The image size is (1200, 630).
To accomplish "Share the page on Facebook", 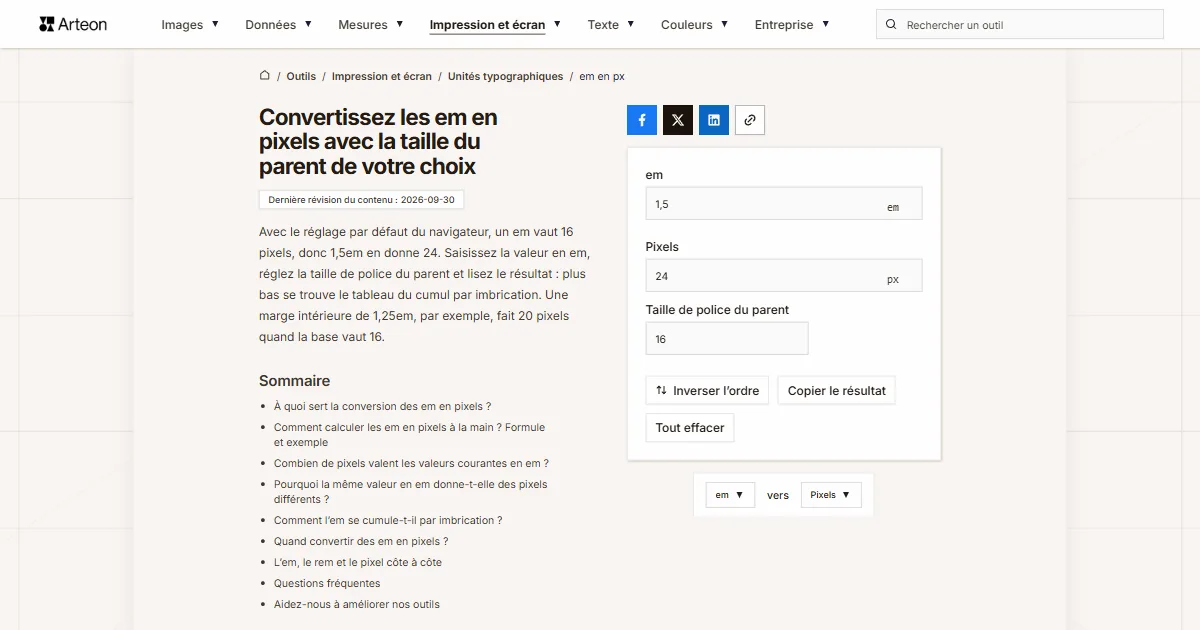I will (642, 120).
